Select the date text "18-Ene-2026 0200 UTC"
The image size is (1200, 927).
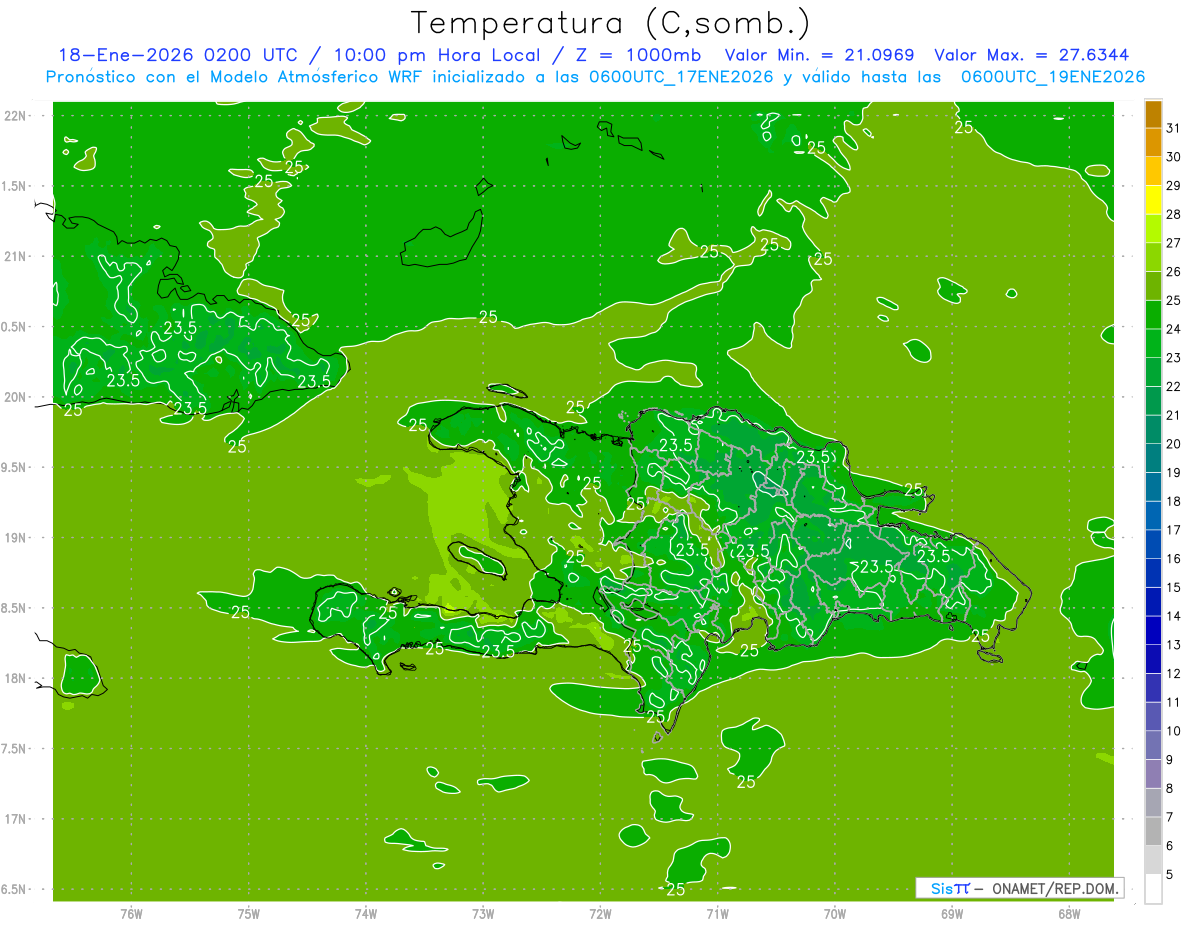pos(180,56)
